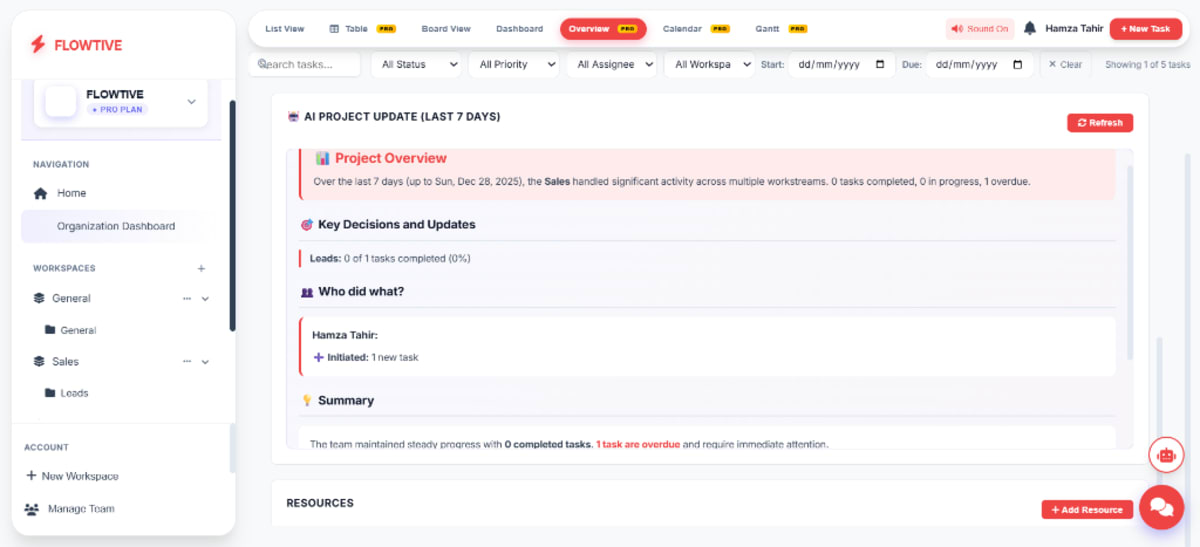Switch to List View tab
Screen dimensions: 1200x547
point(285,29)
